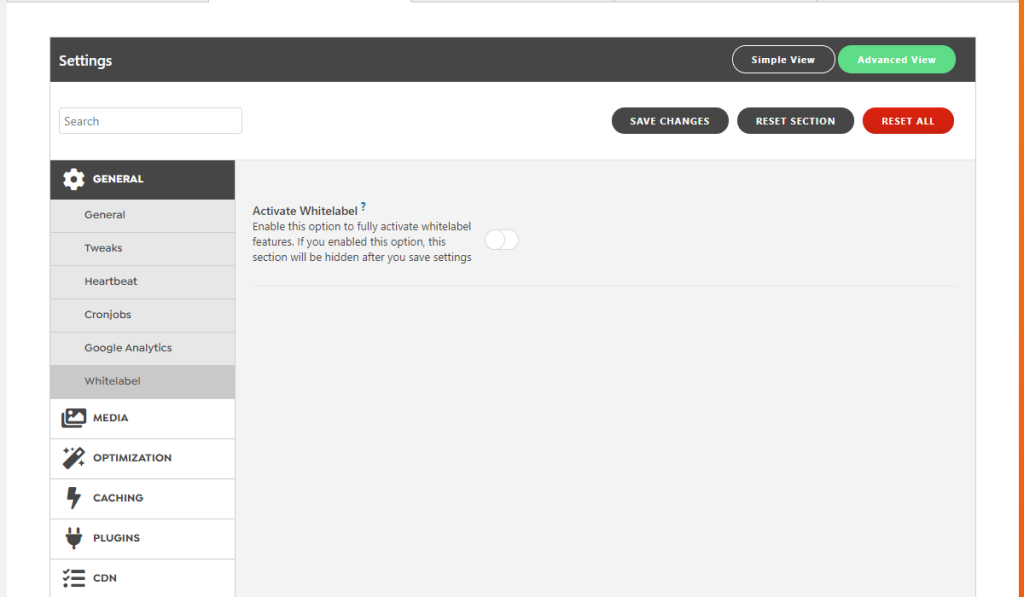Click the CDN checklist icon
The image size is (1024, 597).
[x=74, y=578]
